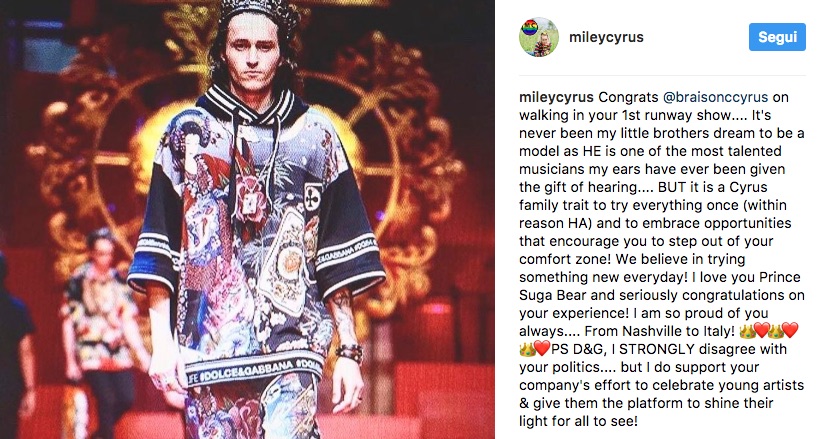Click the blue Segui follow button
Image resolution: width=829 pixels, height=439 pixels.
click(x=777, y=37)
